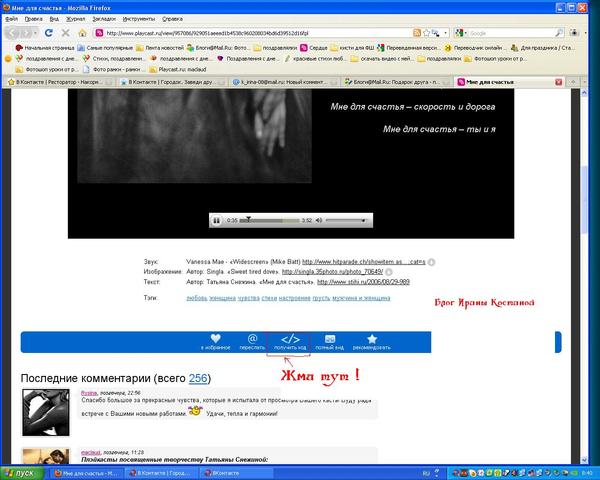Click the @ forward playcast icon
The height and width of the screenshot is (480, 600).
pos(252,338)
